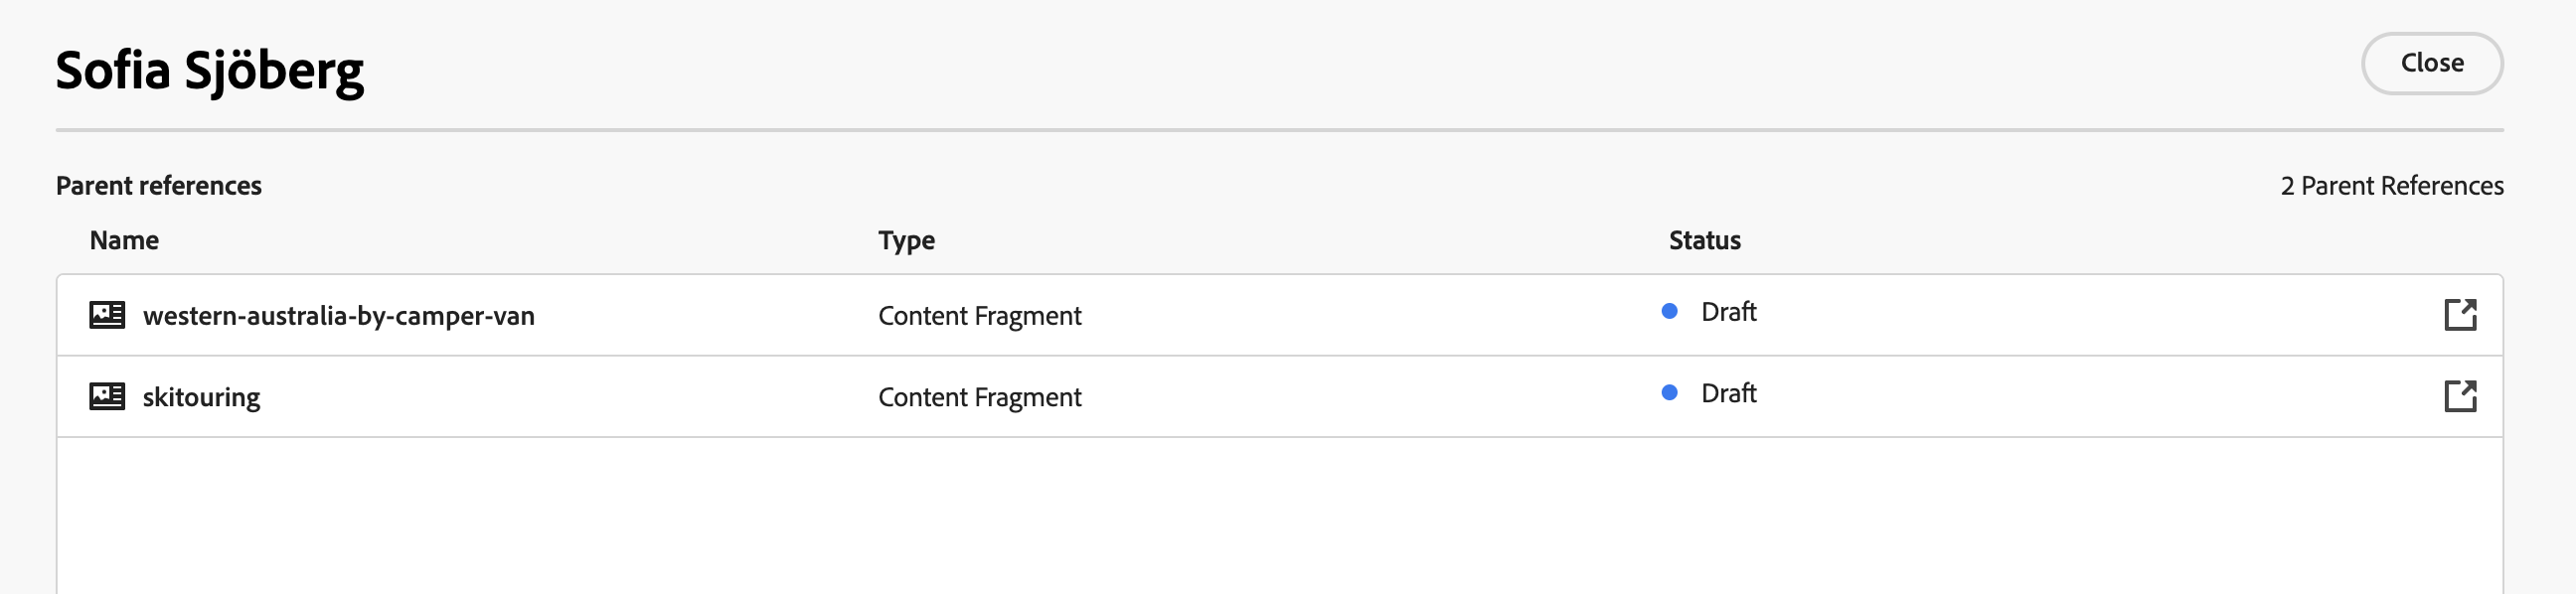Open skitouring via its external link icon
This screenshot has width=2576, height=594.
[2460, 396]
